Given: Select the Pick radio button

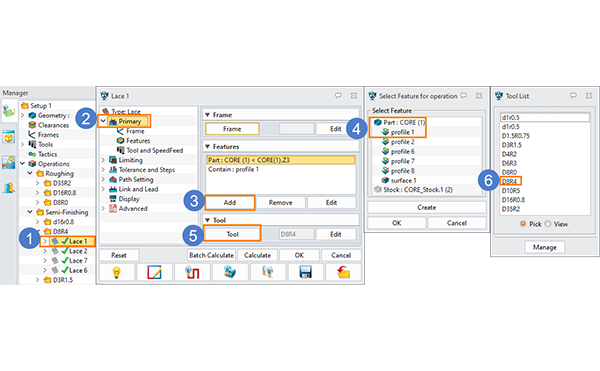Looking at the screenshot, I should pos(523,224).
